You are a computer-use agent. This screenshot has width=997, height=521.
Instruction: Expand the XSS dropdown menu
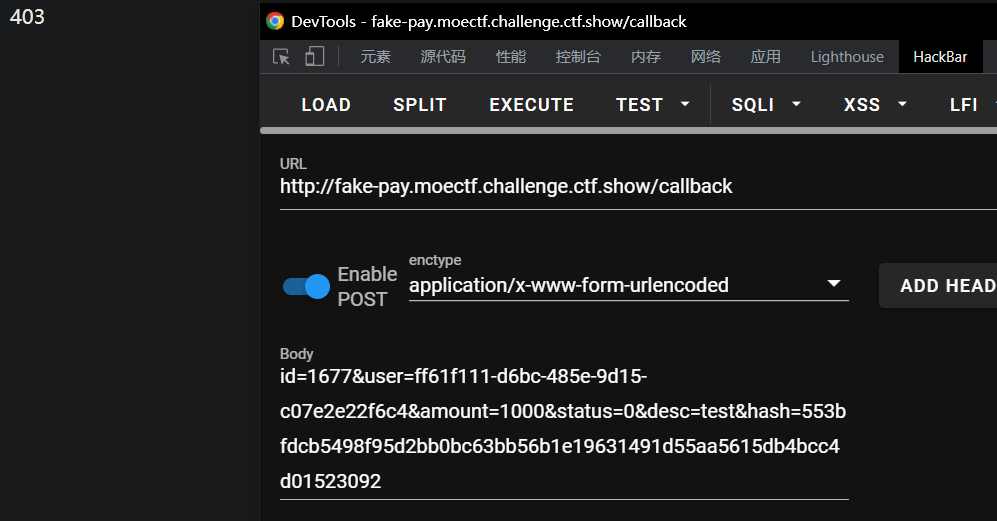pos(875,105)
